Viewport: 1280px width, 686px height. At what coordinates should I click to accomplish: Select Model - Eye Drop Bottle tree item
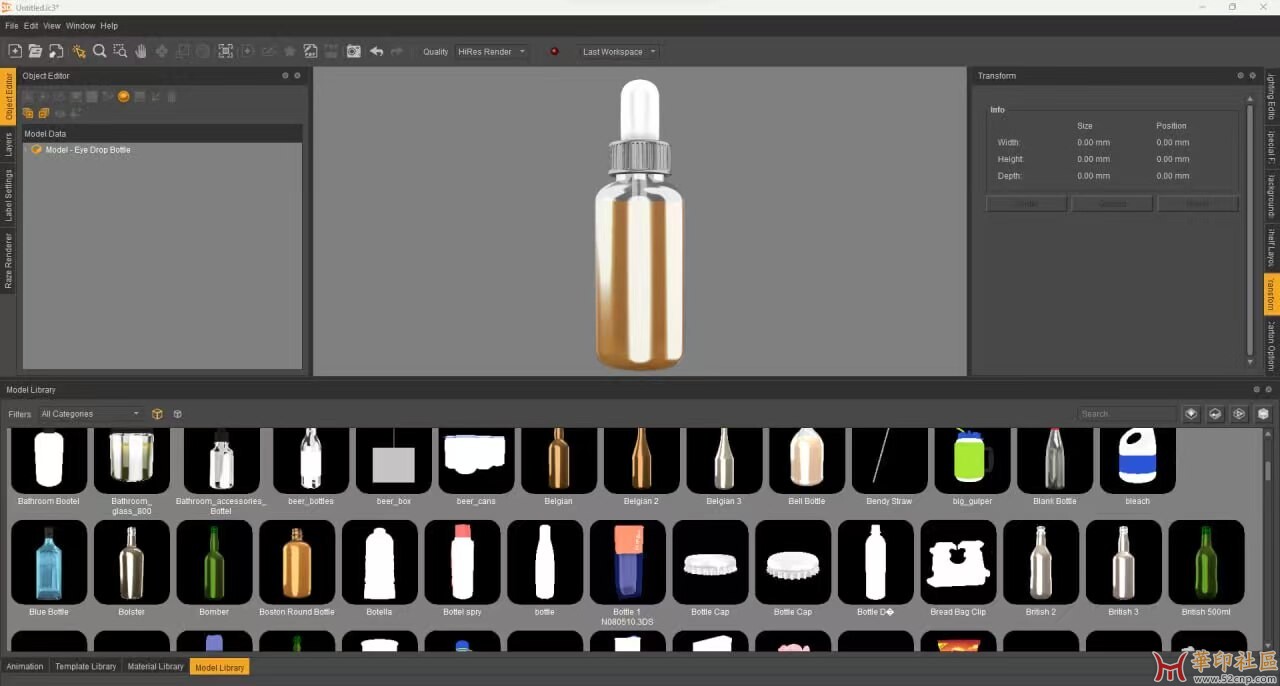tap(87, 150)
